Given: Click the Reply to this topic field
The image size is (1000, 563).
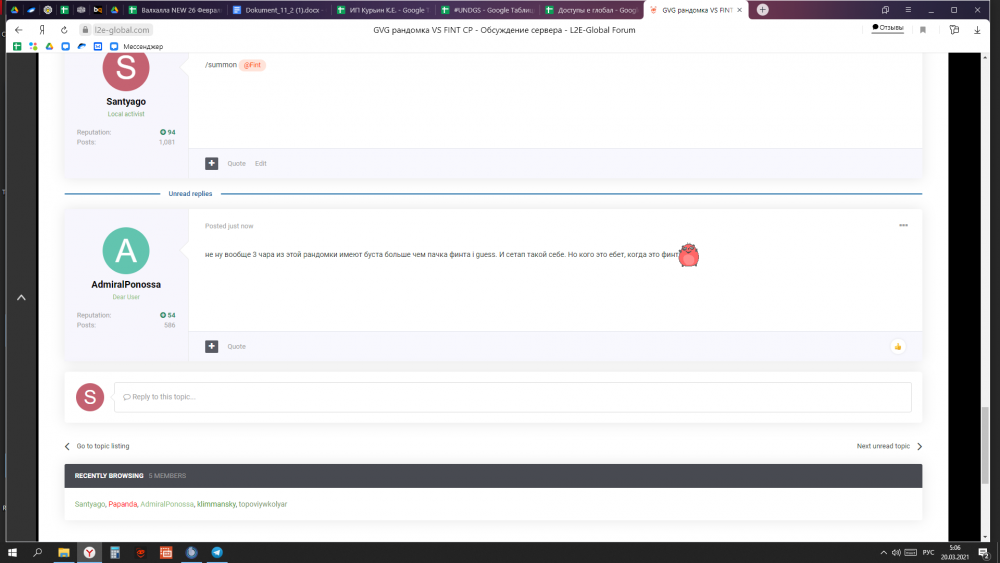Looking at the screenshot, I should pyautogui.click(x=512, y=397).
